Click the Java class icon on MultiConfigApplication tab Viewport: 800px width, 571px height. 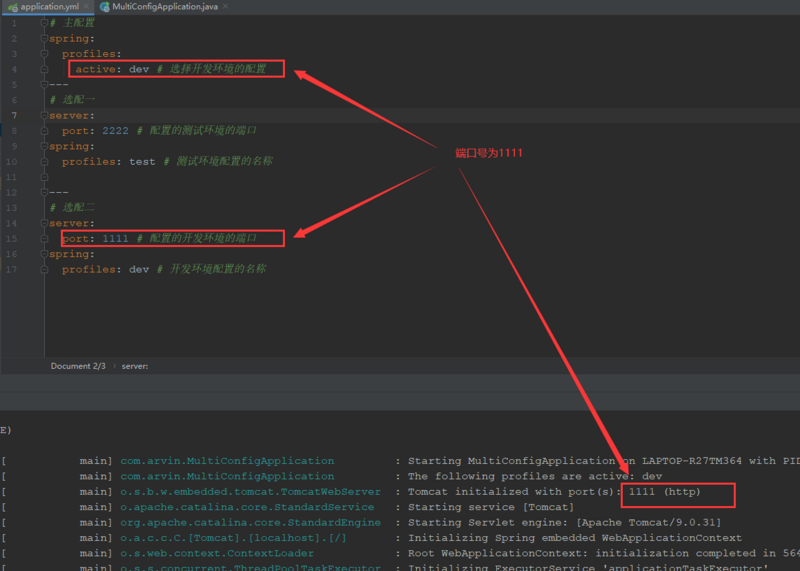click(105, 7)
